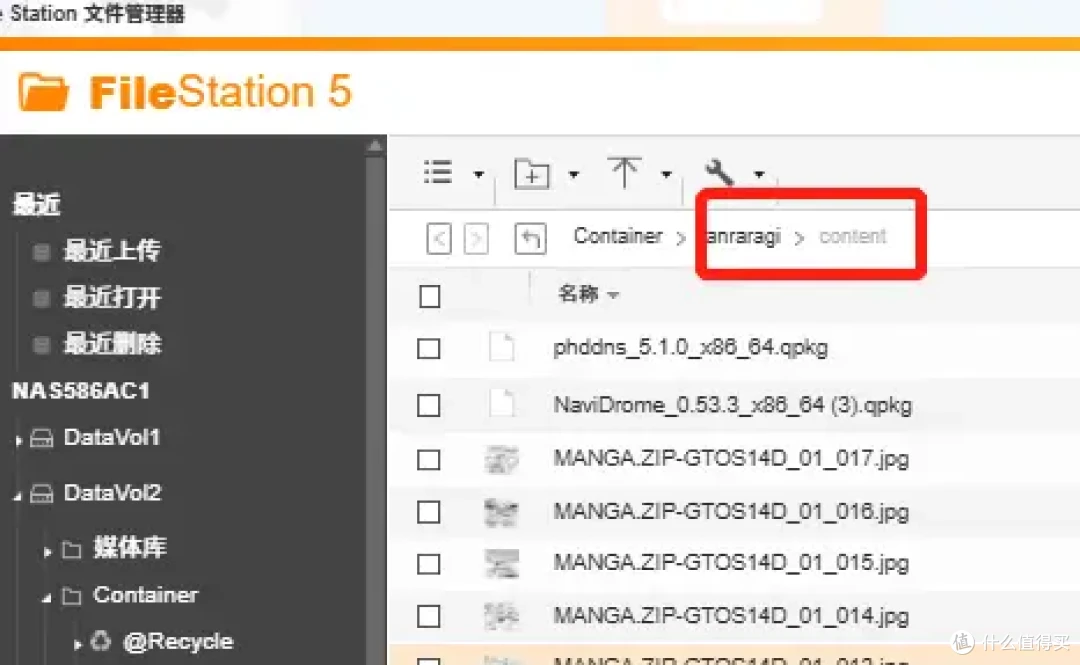Click the upload arrow icon
This screenshot has height=665, width=1080.
pyautogui.click(x=624, y=172)
